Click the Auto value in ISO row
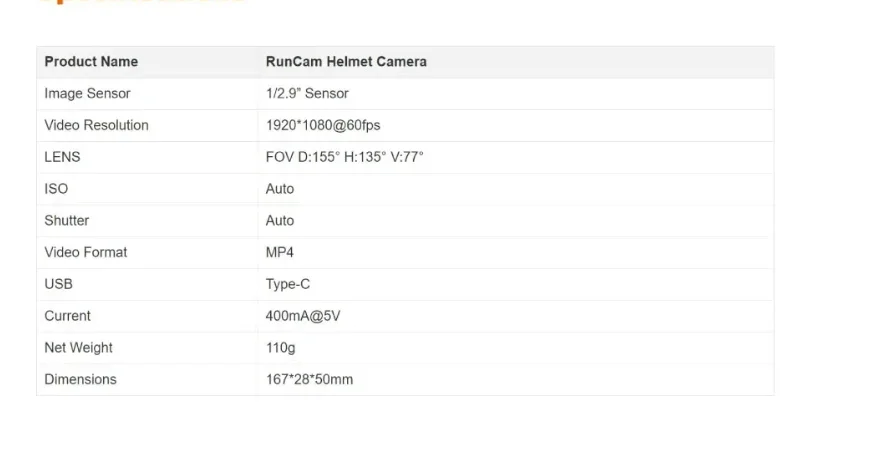This screenshot has height=450, width=869. pyautogui.click(x=280, y=189)
